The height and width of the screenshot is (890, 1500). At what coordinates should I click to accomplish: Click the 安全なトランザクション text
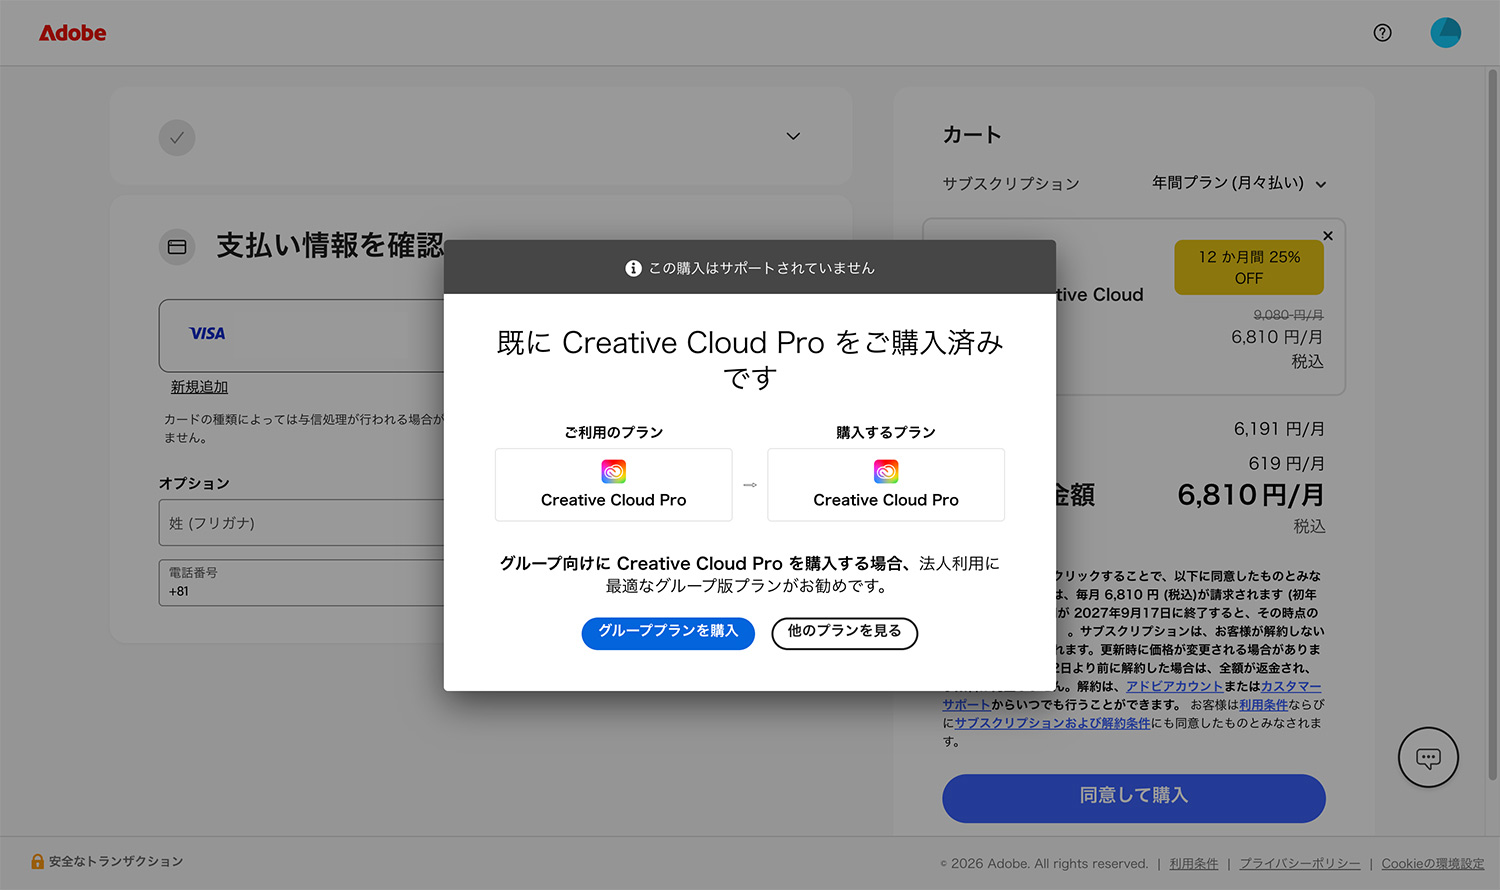point(116,861)
